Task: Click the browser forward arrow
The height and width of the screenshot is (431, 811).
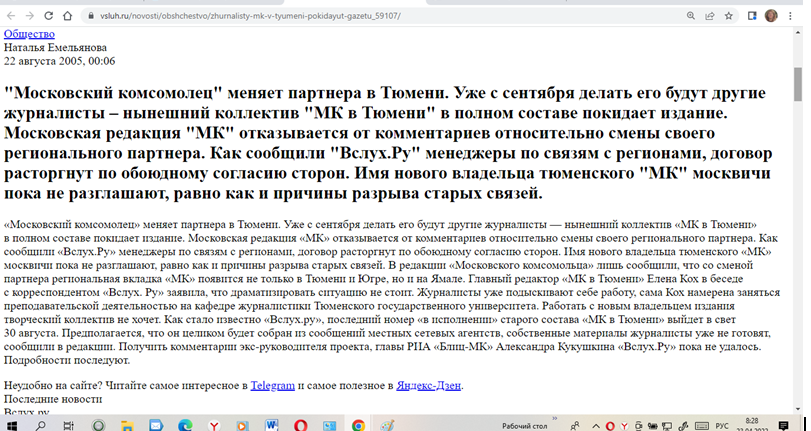Action: 29,16
